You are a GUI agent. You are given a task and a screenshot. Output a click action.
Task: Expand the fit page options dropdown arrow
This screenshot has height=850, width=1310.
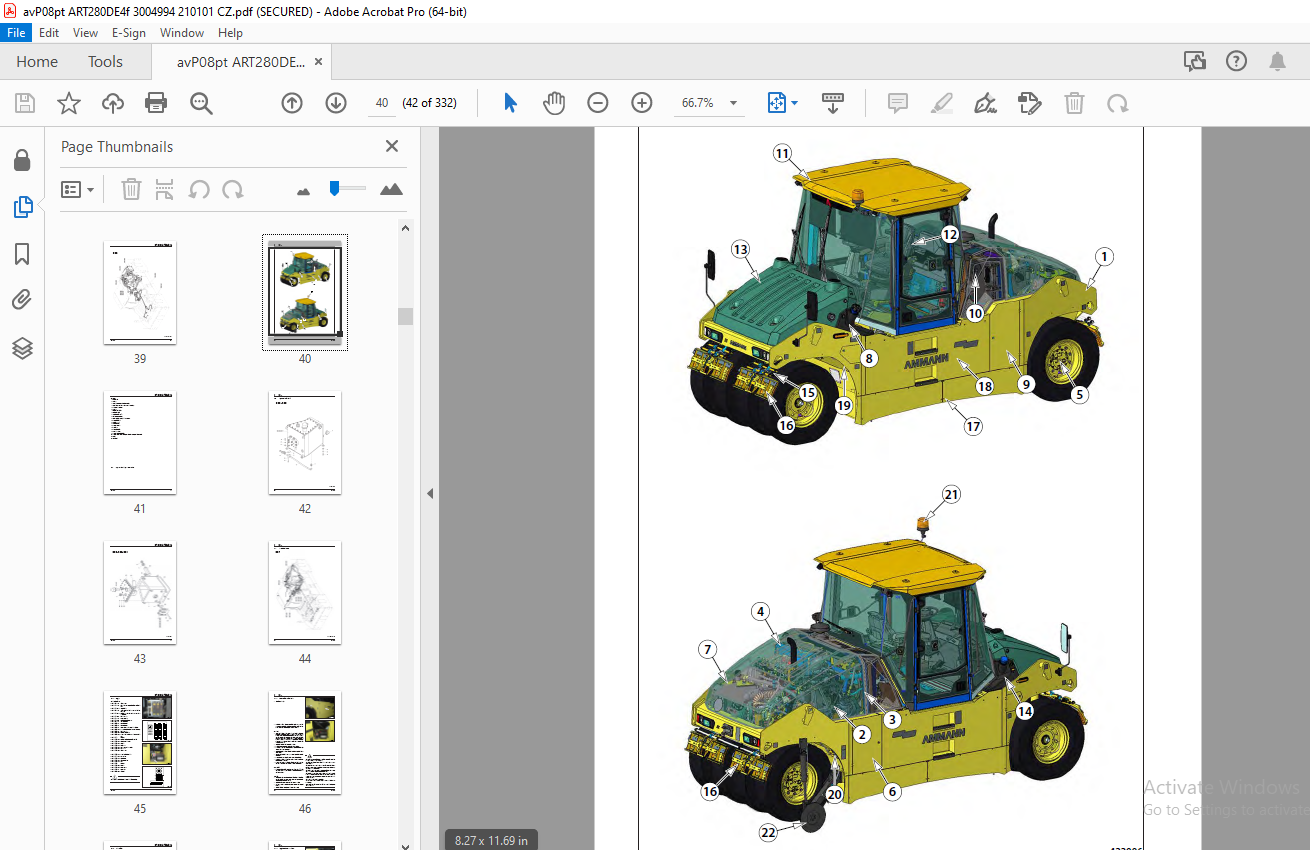pyautogui.click(x=795, y=103)
